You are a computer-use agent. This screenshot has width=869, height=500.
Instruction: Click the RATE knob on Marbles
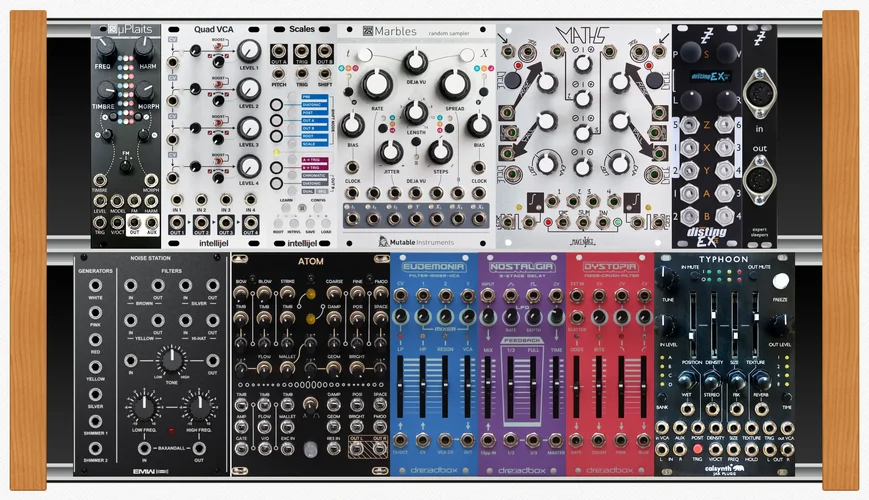click(x=377, y=85)
